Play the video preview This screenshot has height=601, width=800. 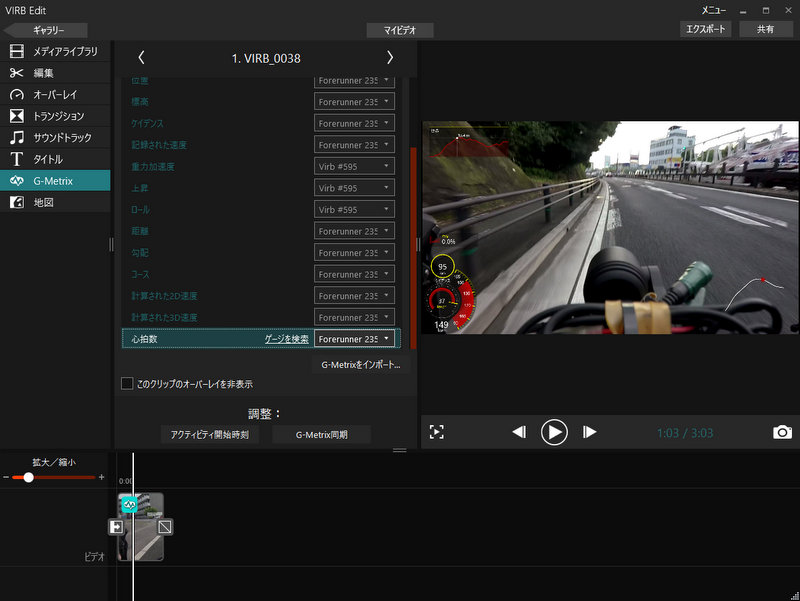pos(554,432)
